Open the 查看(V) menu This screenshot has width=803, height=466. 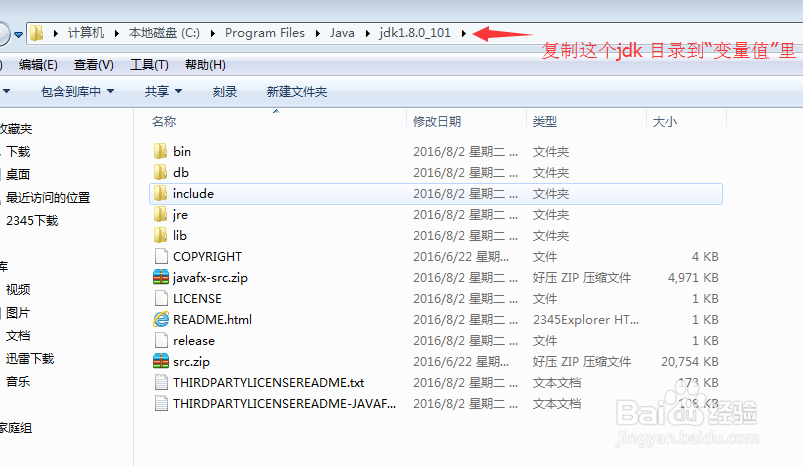tap(94, 65)
